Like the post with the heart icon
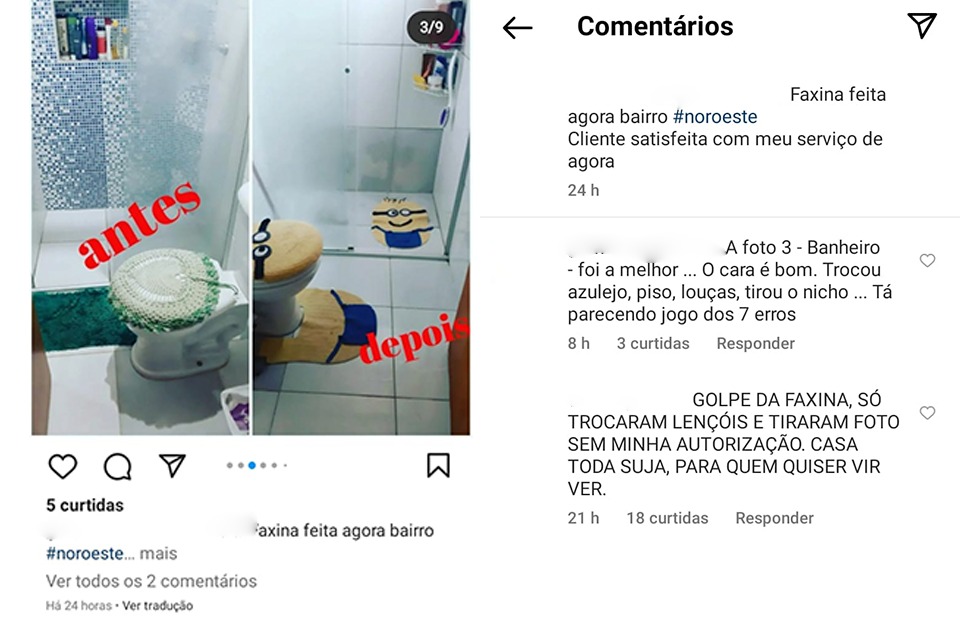 pyautogui.click(x=62, y=467)
